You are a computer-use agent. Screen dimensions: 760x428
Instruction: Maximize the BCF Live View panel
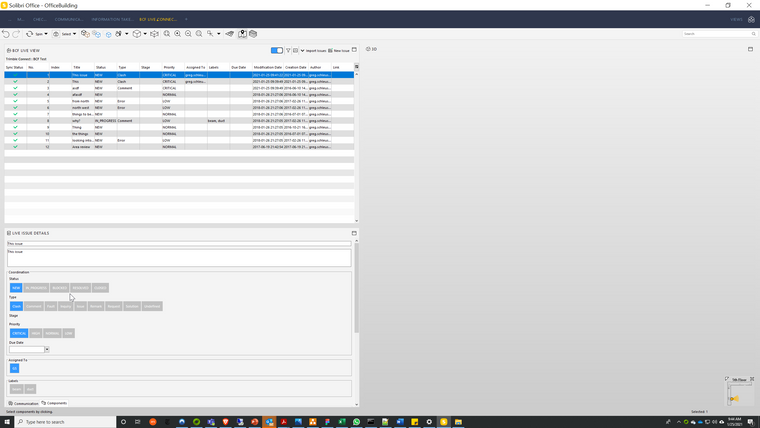[354, 50]
